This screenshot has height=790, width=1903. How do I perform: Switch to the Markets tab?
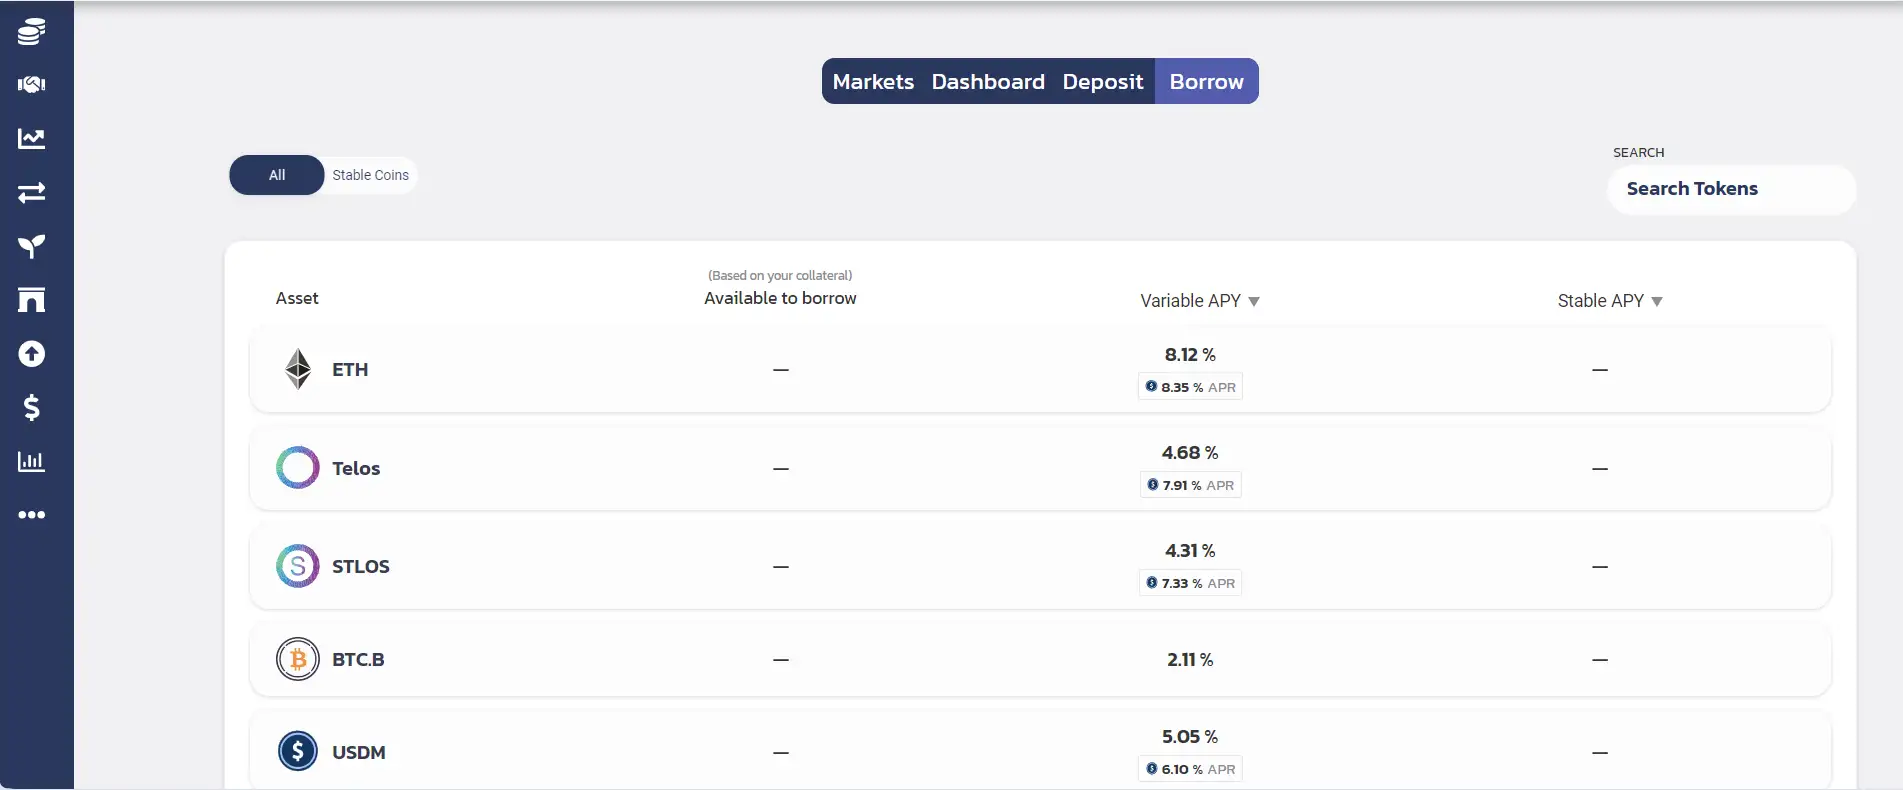tap(873, 82)
